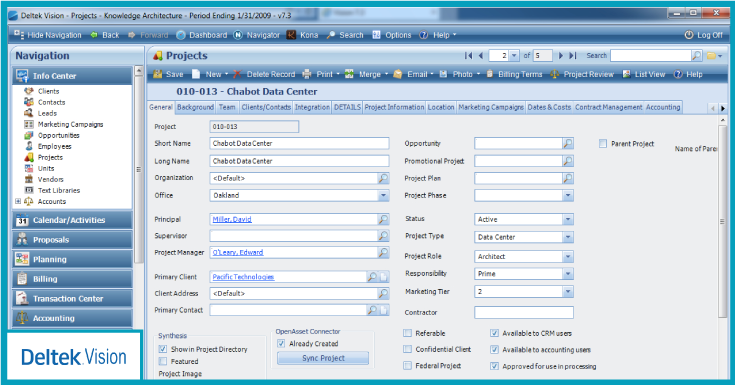
Task: Jump to the first record
Action: pyautogui.click(x=468, y=55)
